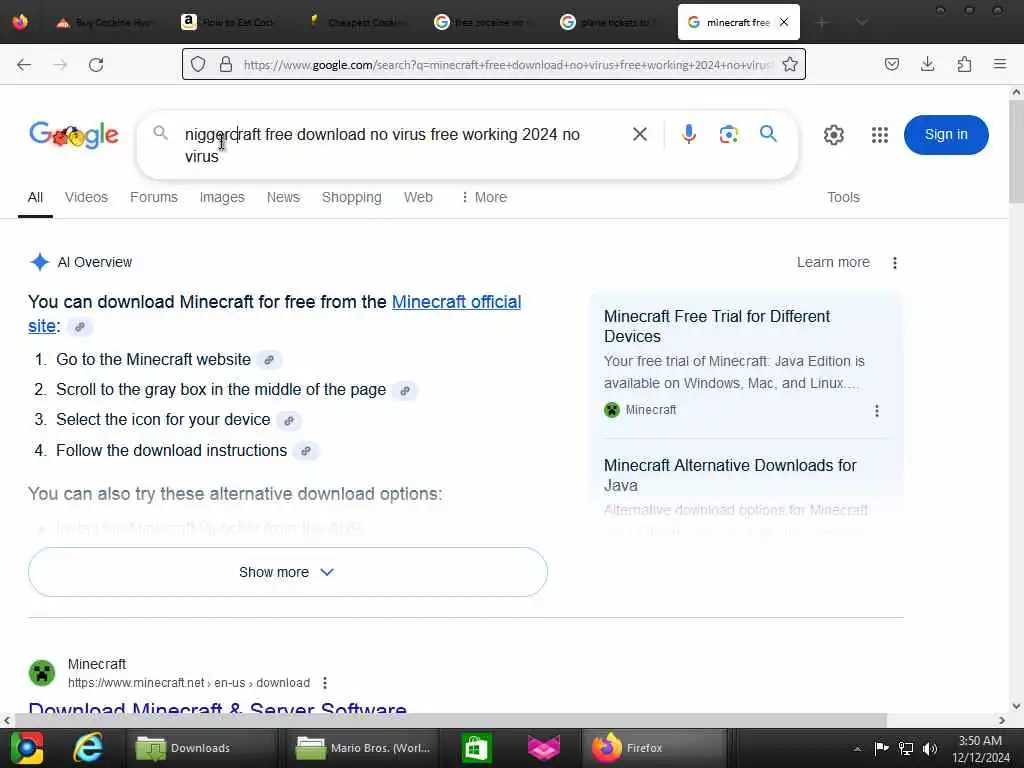Open the tracking protection shield icon
This screenshot has height=768, width=1024.
point(198,64)
